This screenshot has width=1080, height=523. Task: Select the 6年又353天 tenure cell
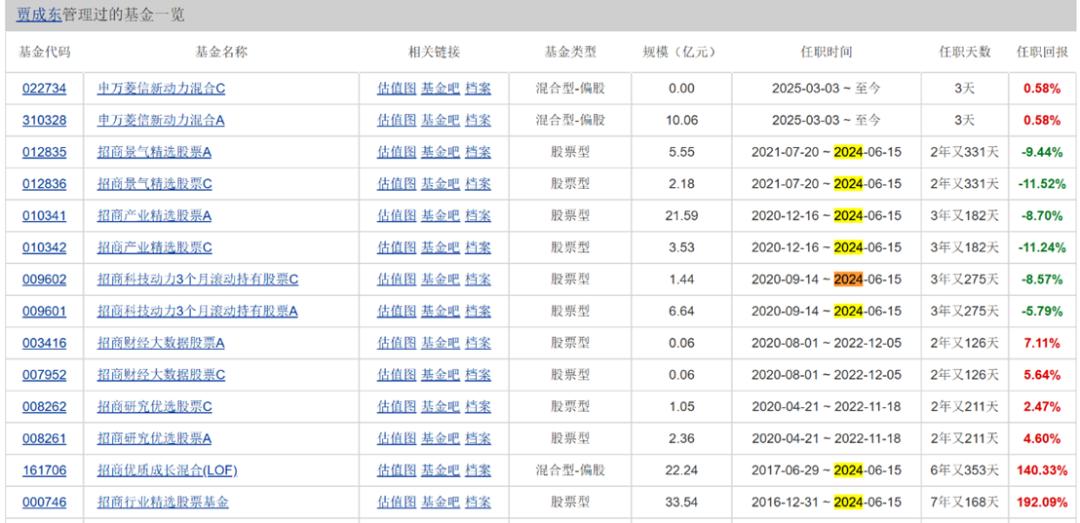(x=964, y=471)
